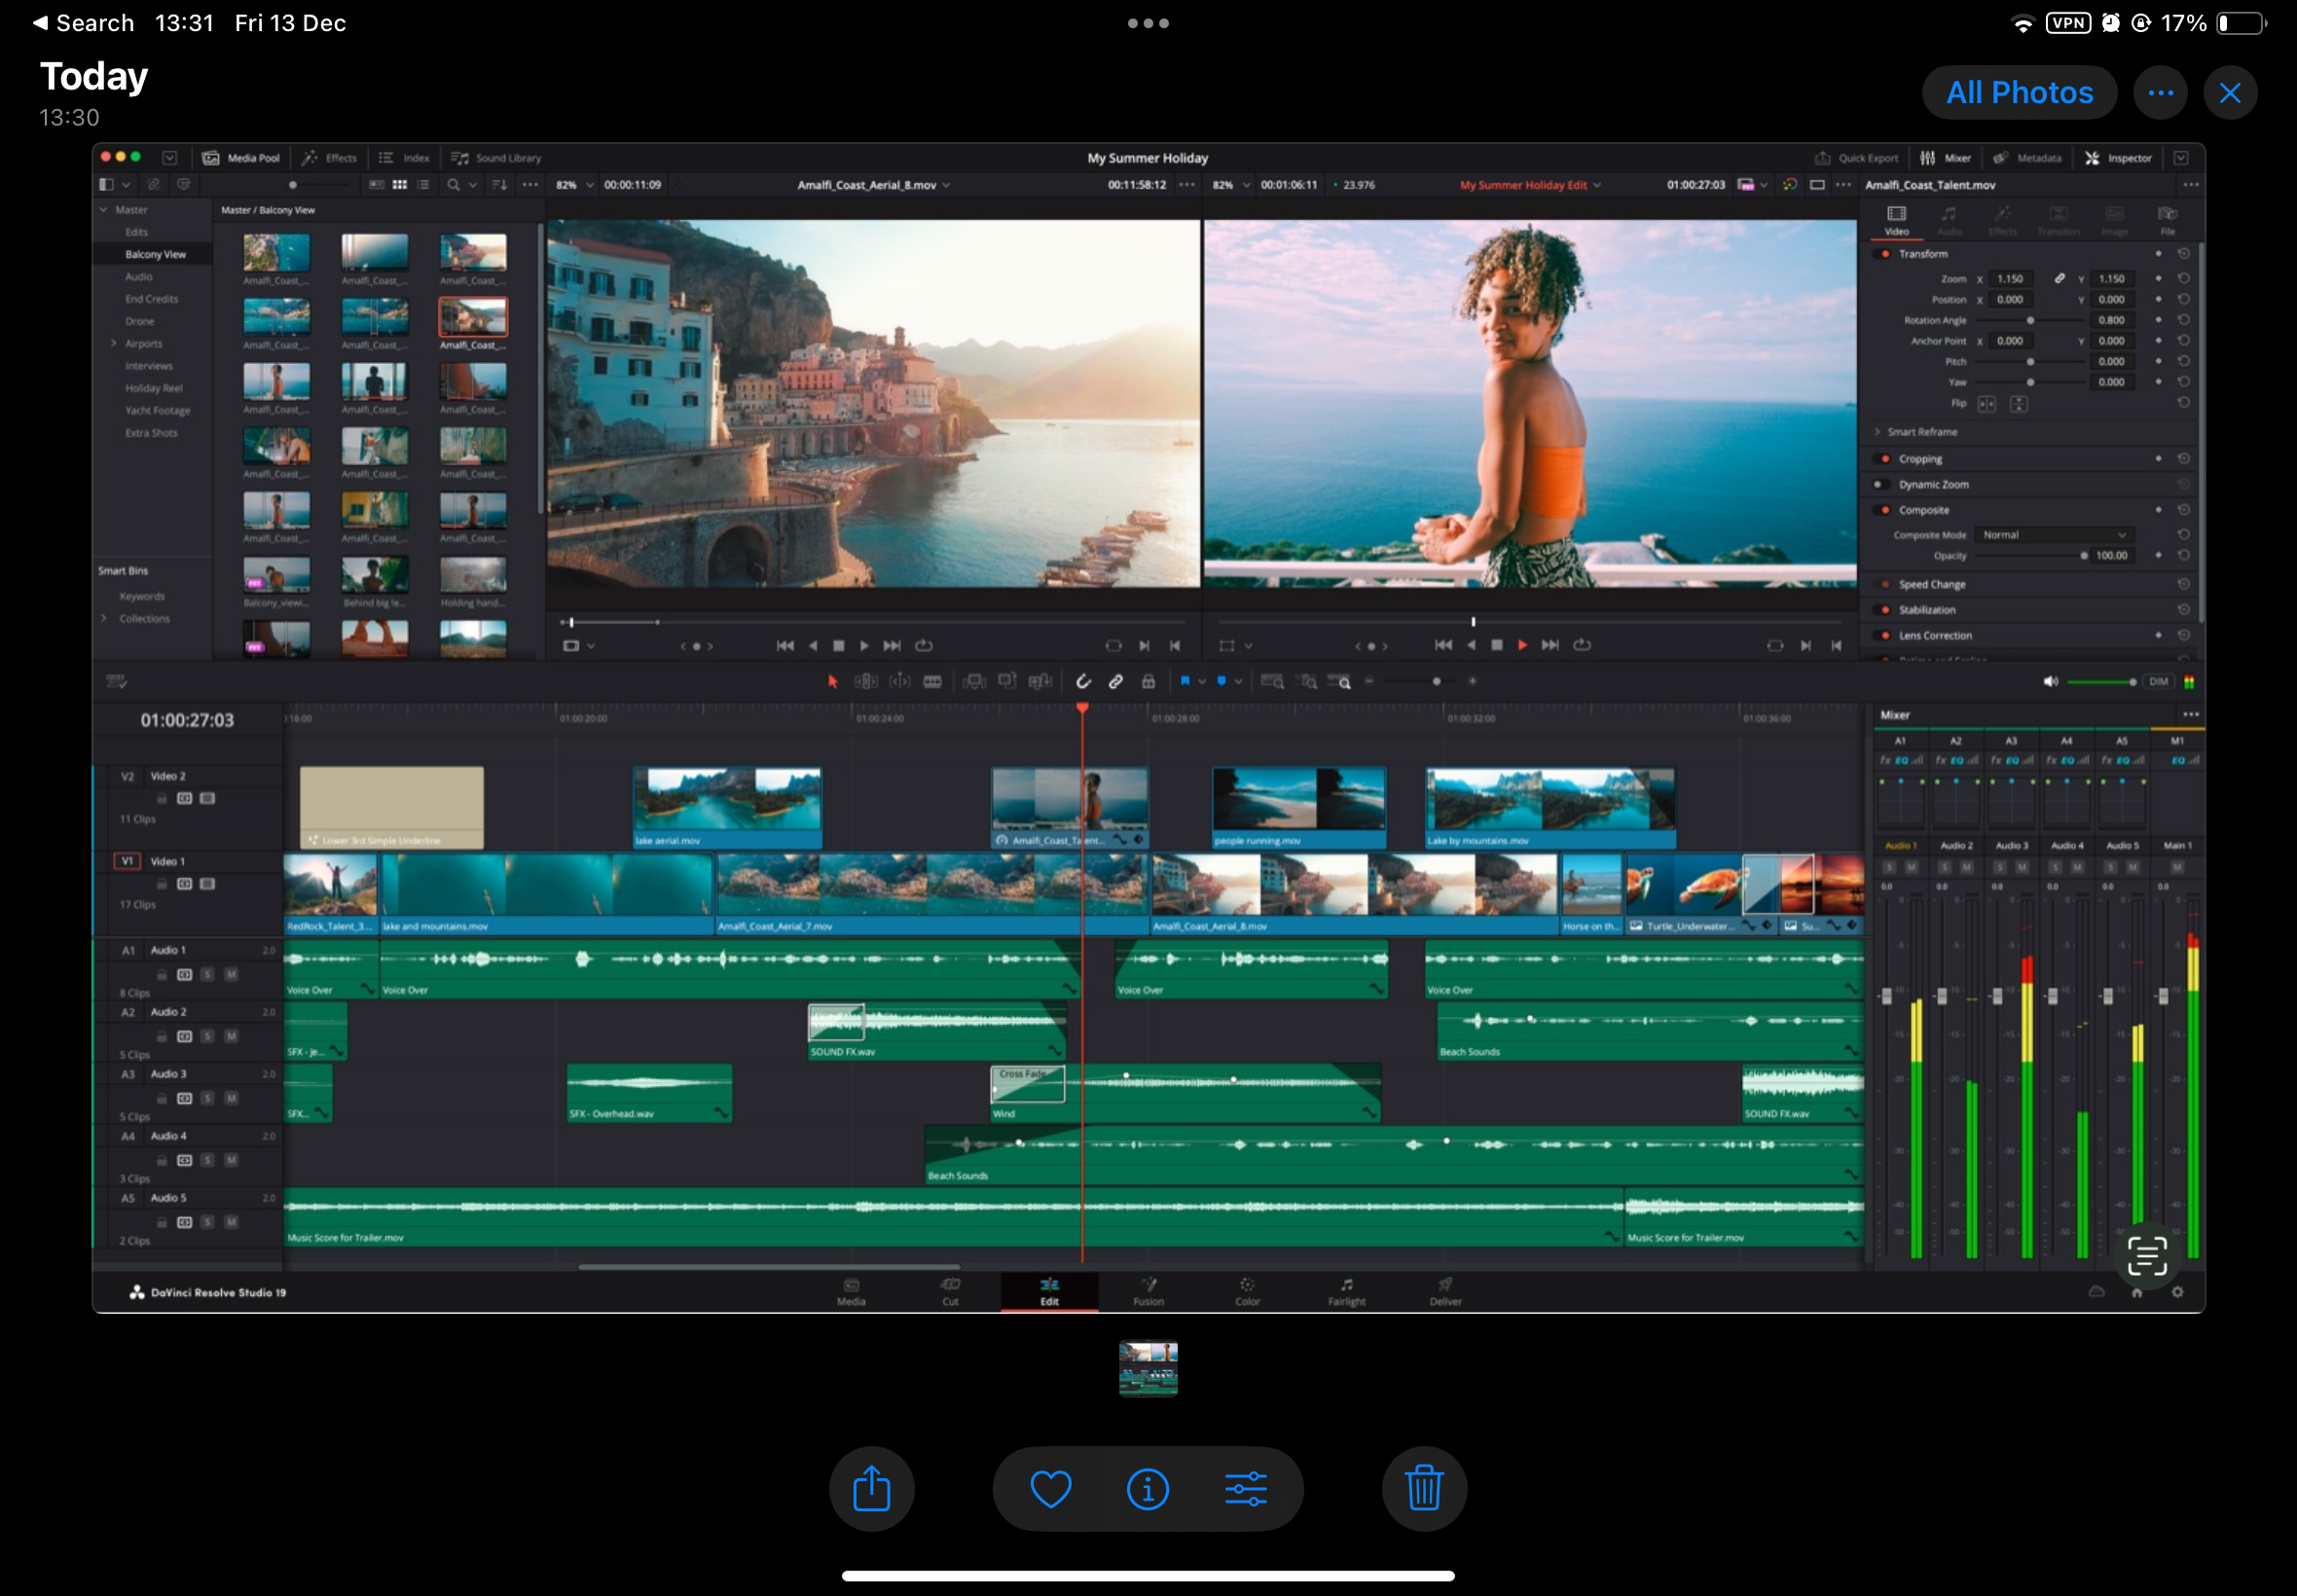Open the photo Info panel

click(x=1147, y=1489)
